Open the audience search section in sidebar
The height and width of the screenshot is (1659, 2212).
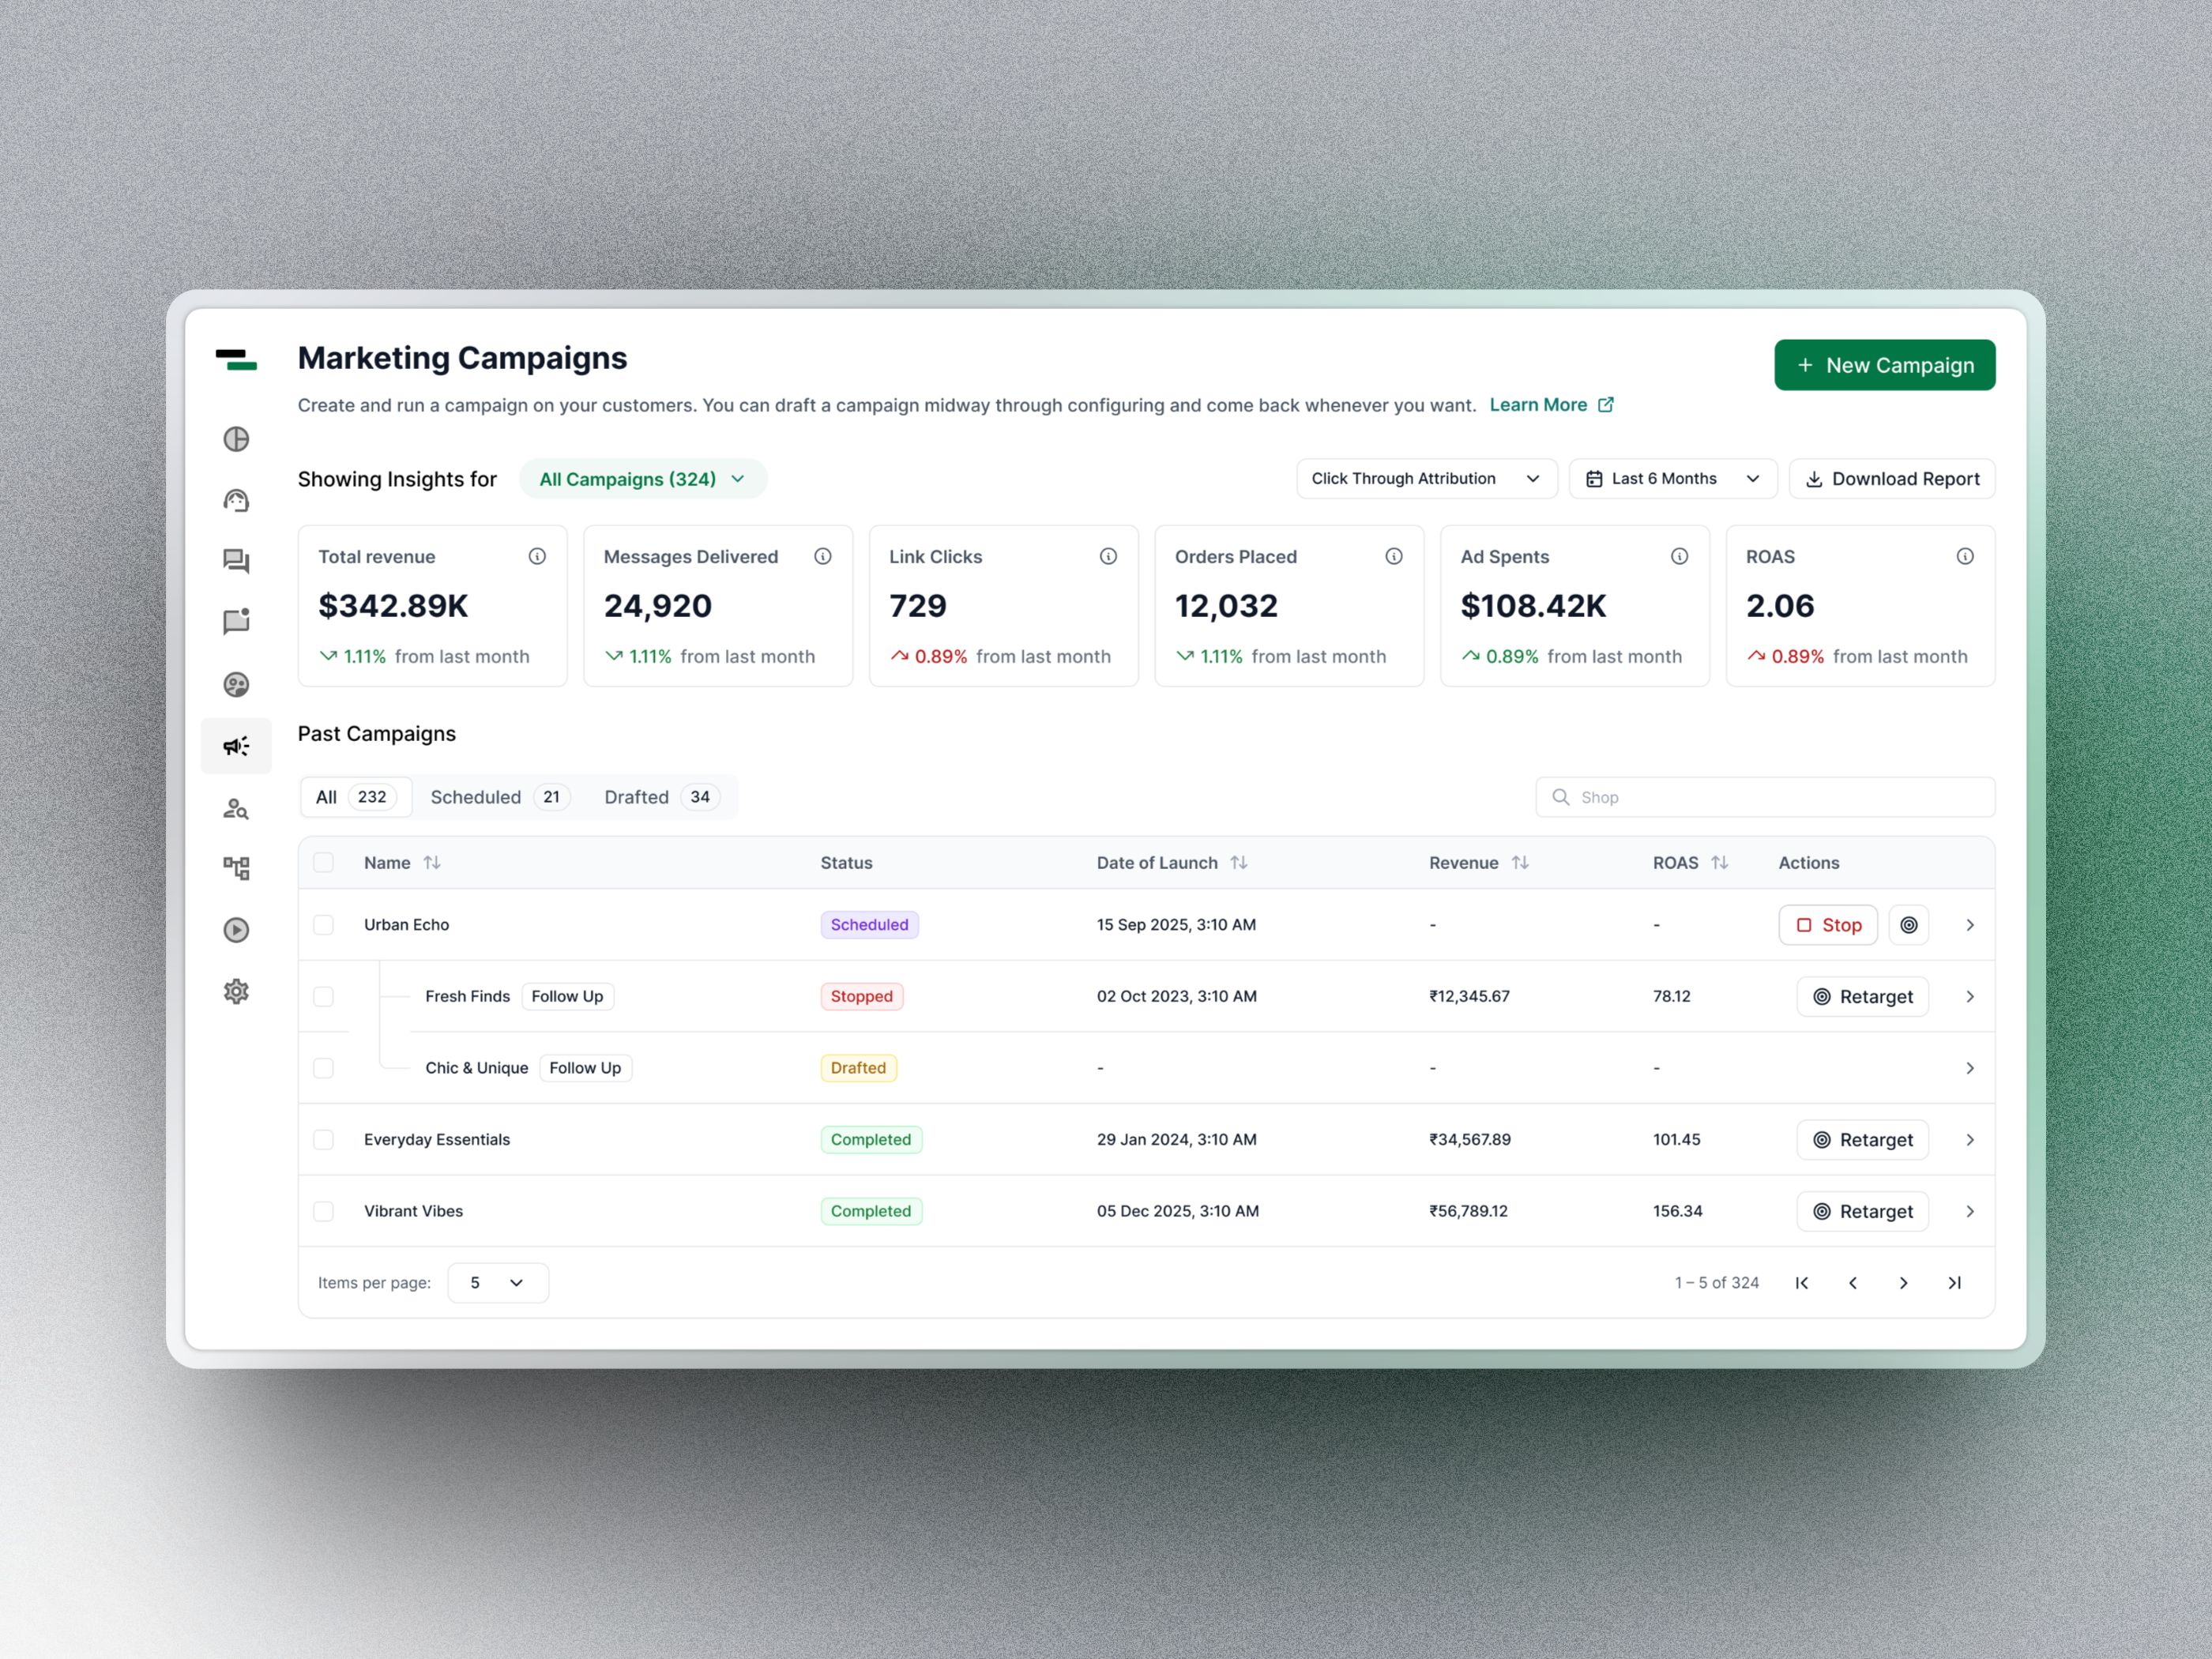[236, 808]
